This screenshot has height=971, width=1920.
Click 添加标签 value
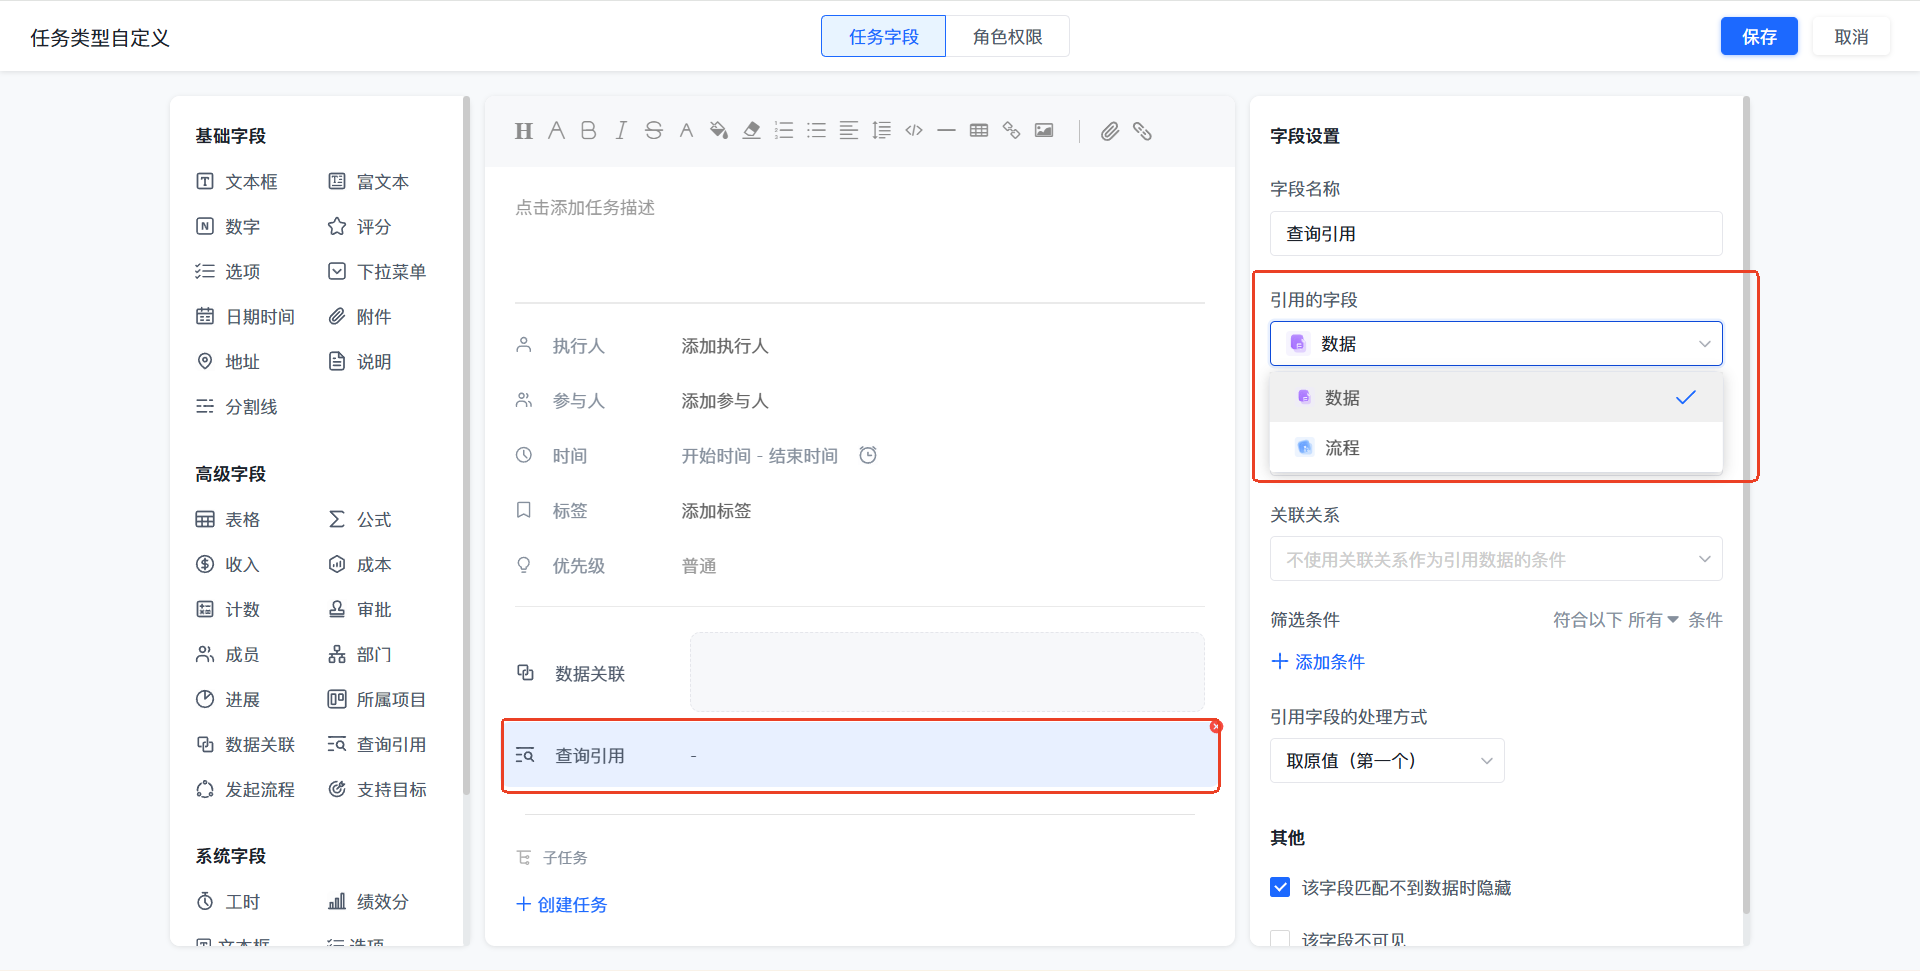click(x=716, y=511)
